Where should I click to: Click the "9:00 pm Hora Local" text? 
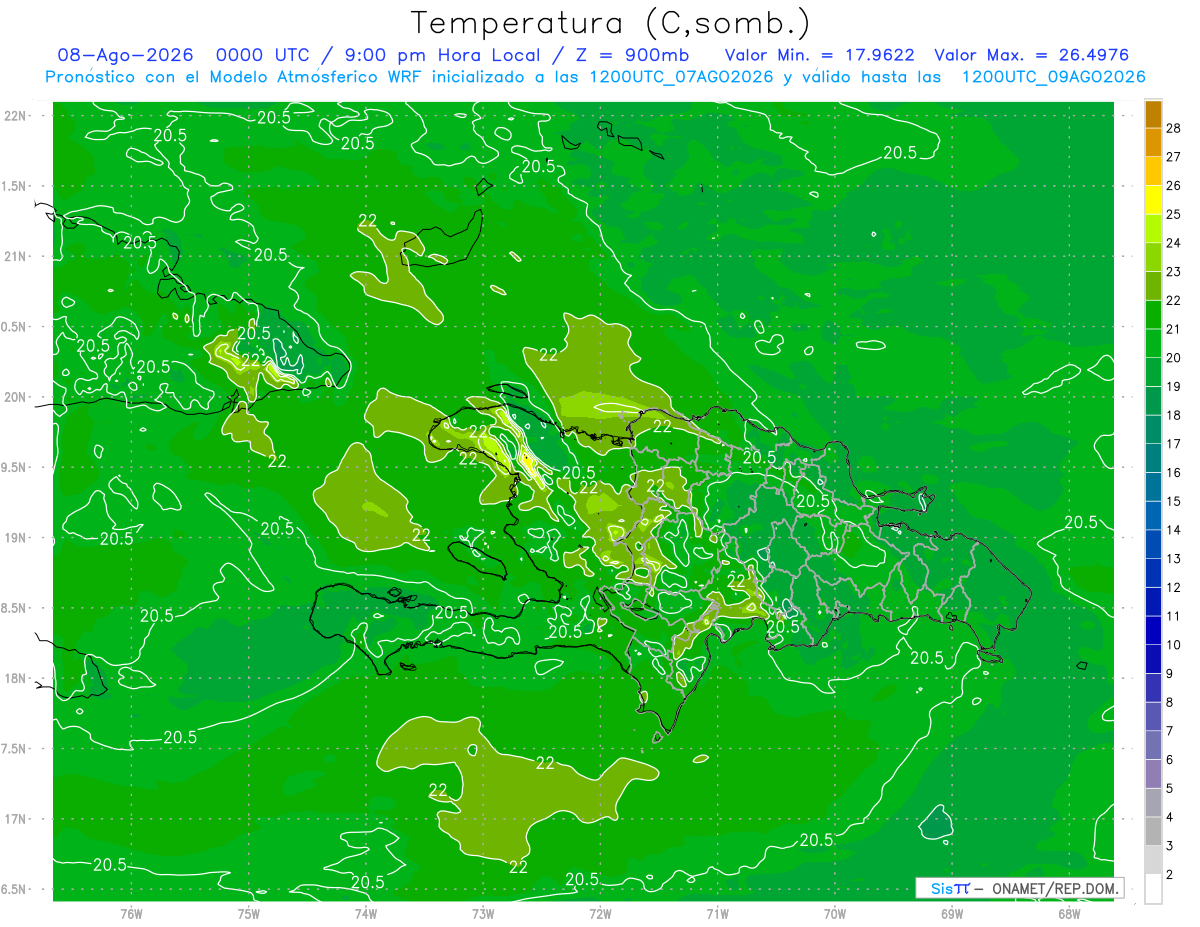pyautogui.click(x=442, y=56)
